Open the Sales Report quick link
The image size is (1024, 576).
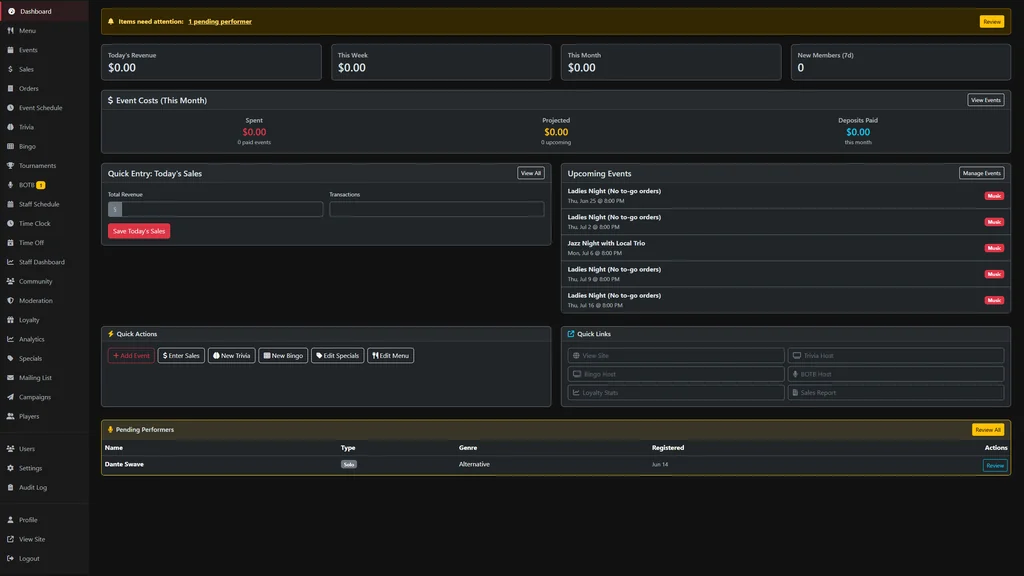[896, 392]
